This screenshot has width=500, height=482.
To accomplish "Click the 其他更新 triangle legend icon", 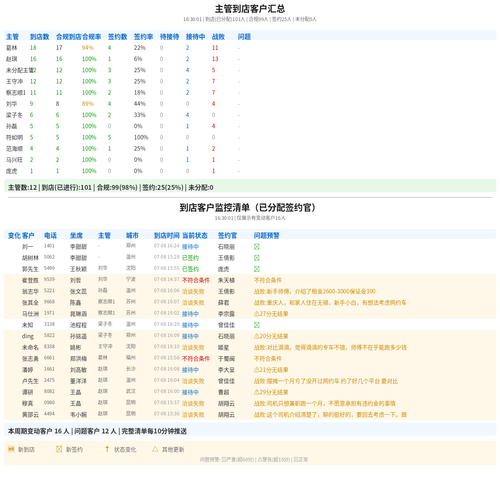I will point(155,449).
